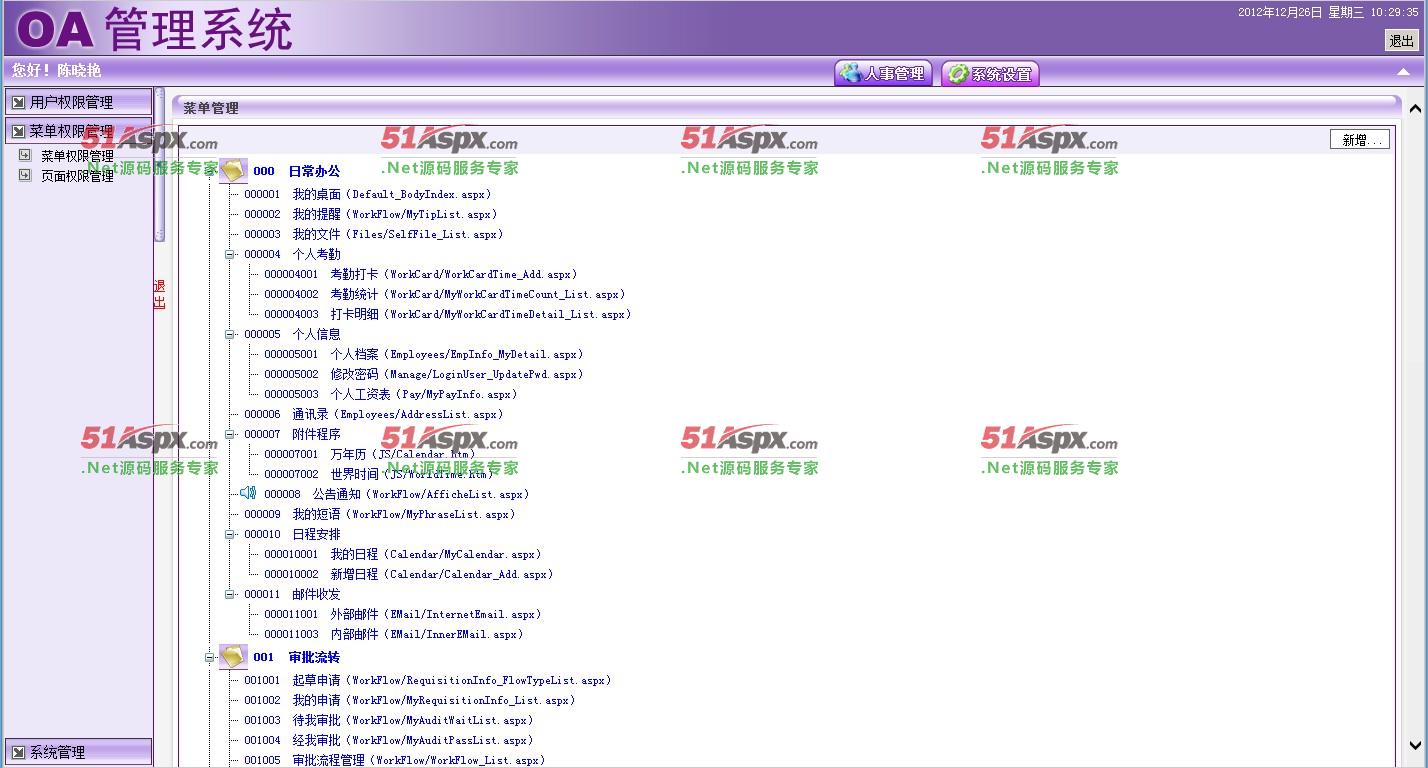Click the 系统管理 panel icon

coord(18,752)
